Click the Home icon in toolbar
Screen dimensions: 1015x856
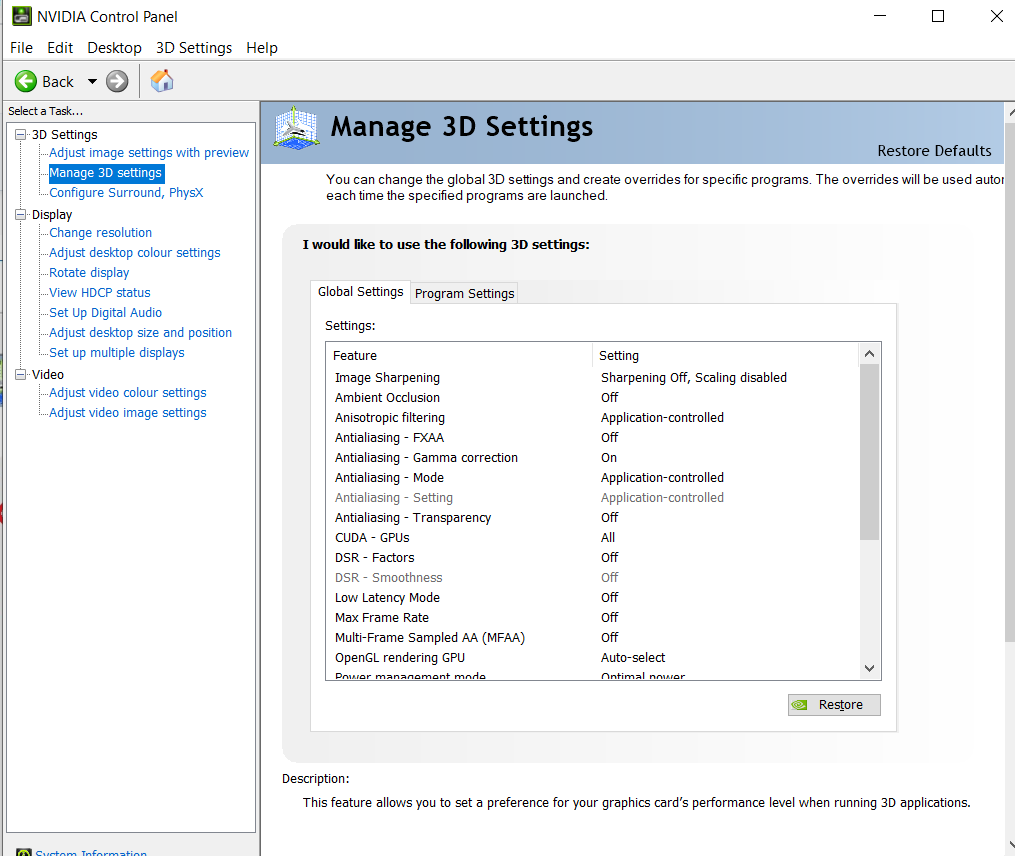[162, 81]
